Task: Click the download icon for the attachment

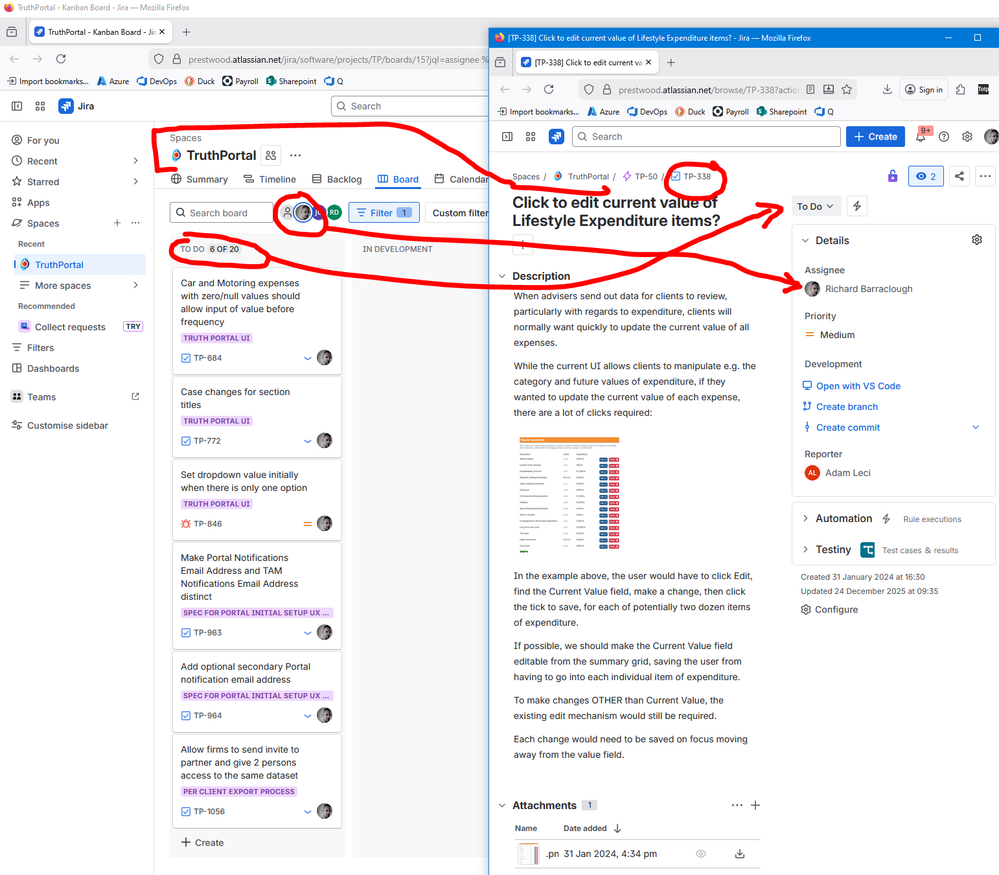Action: pyautogui.click(x=740, y=853)
